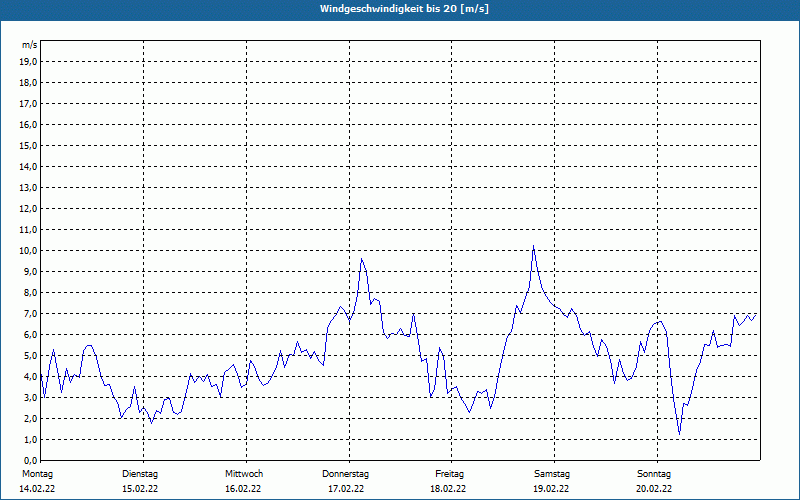
Task: Click the '10,0' y-axis label
Action: point(28,251)
